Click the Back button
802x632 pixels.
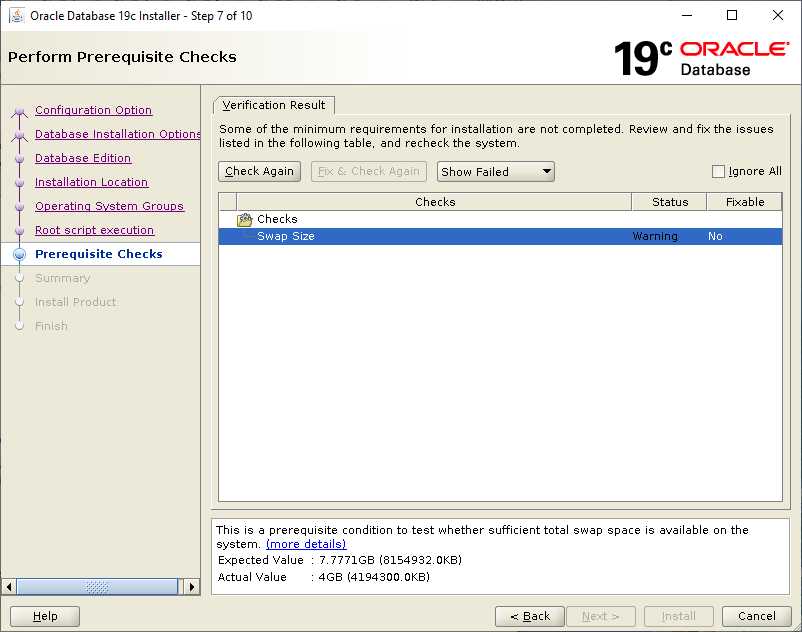pos(530,616)
